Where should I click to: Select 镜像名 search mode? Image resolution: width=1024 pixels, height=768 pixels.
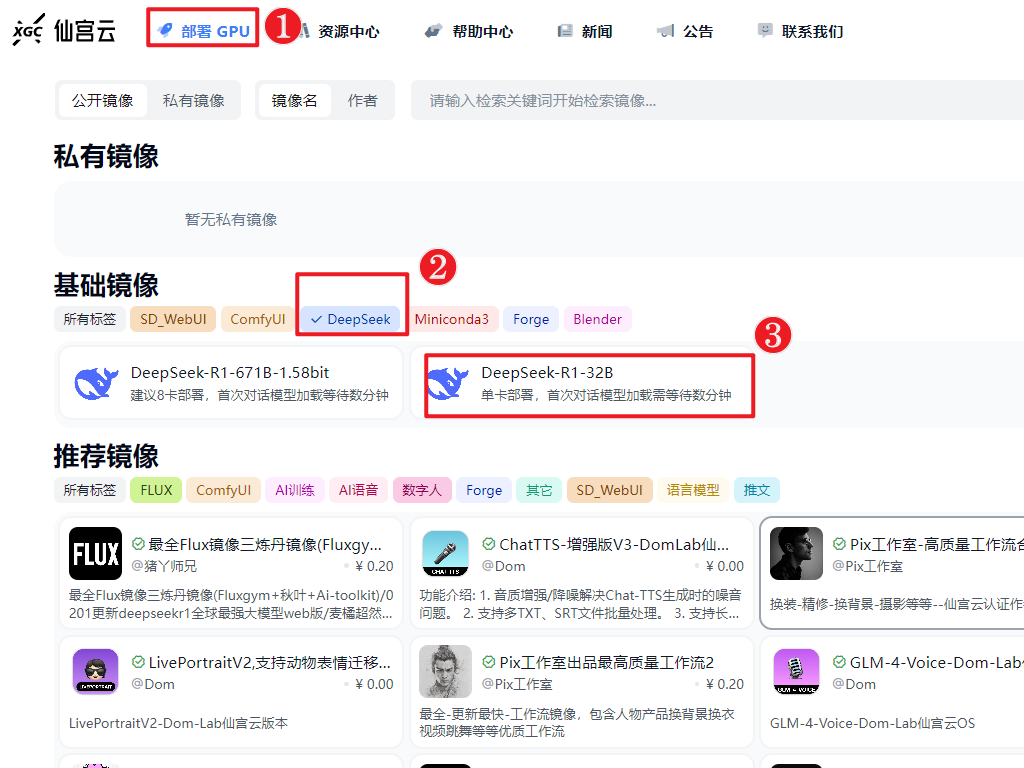coord(295,101)
